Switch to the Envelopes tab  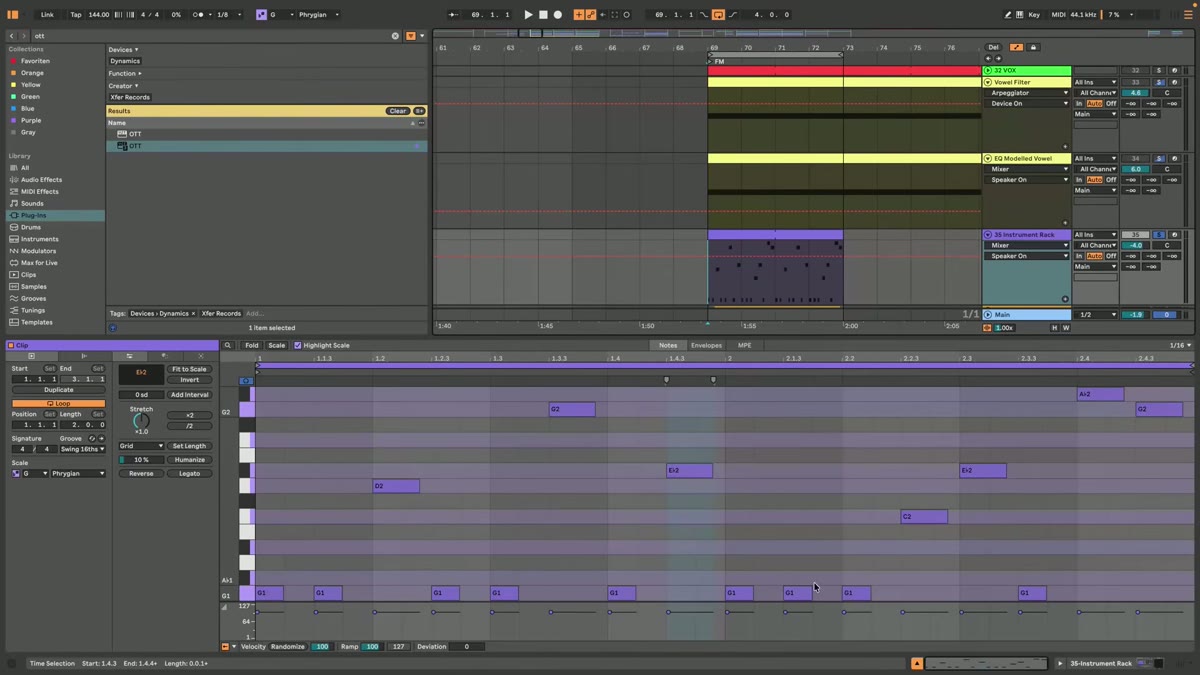706,345
